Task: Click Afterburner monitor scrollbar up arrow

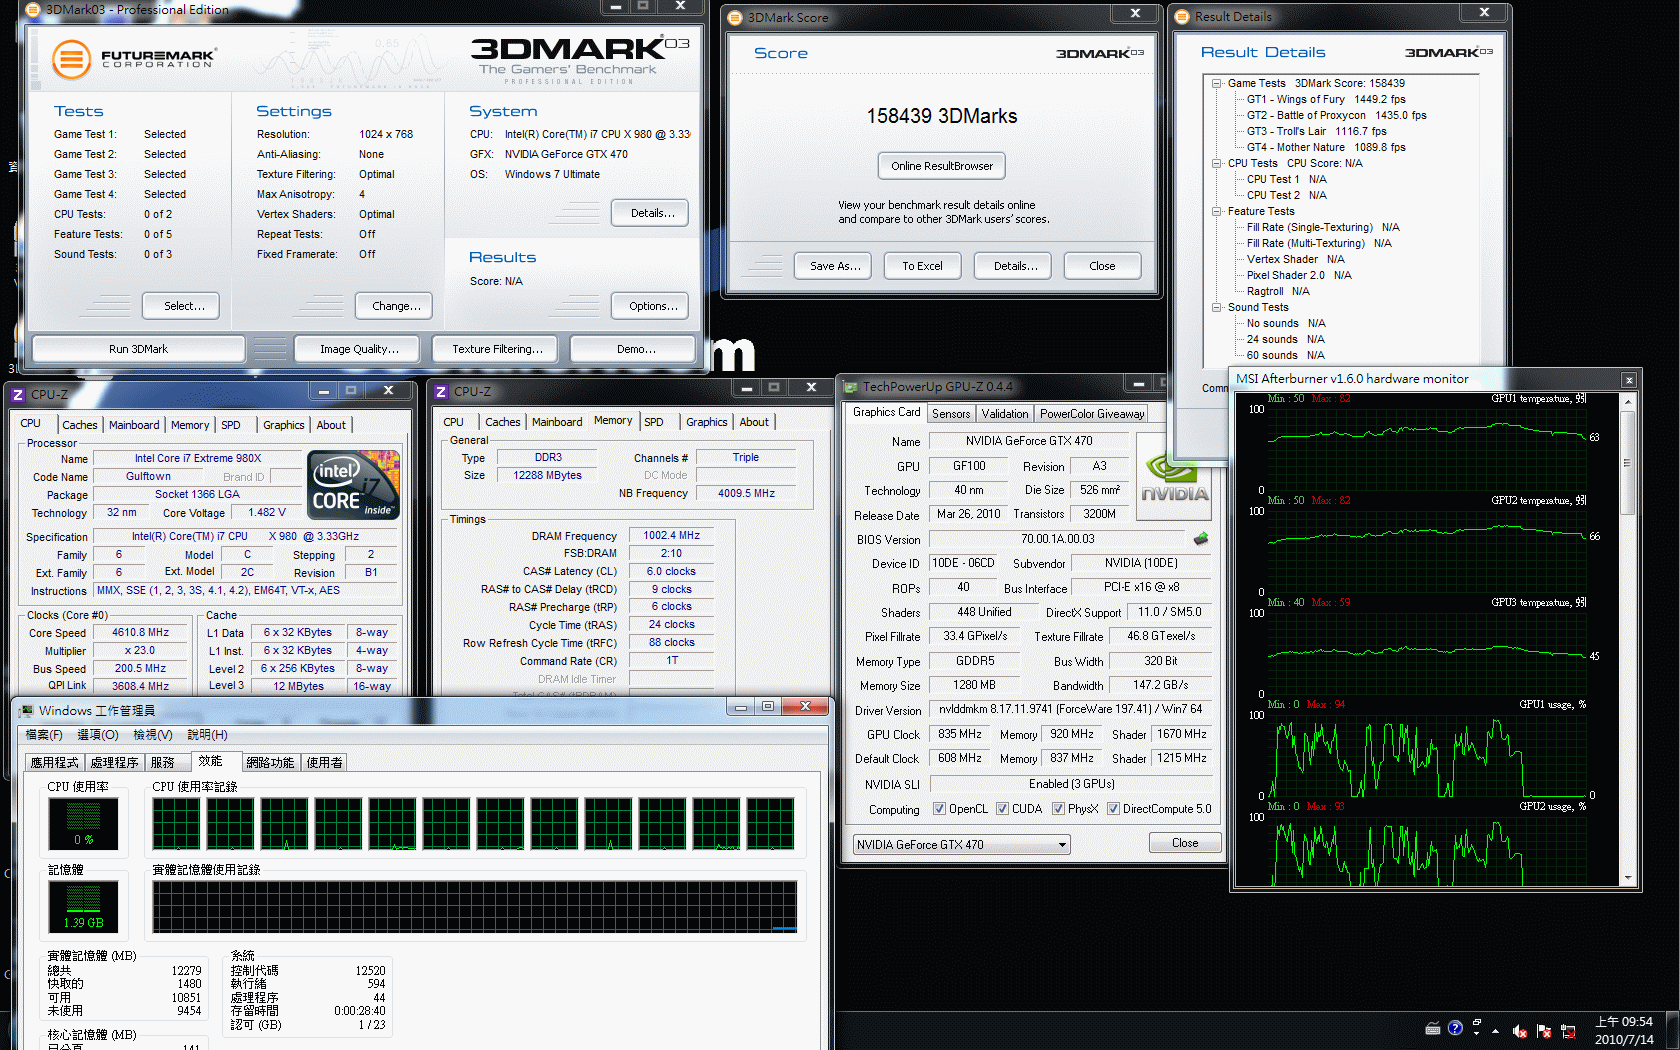Action: tap(1628, 402)
